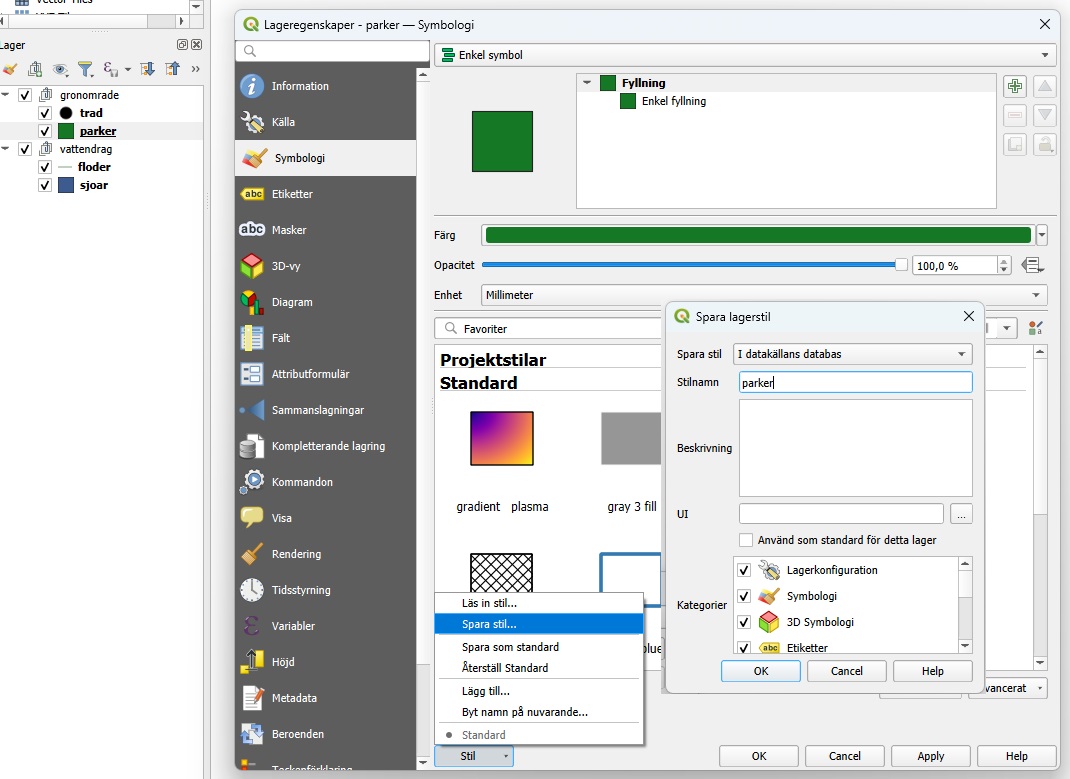
Task: Collapse the vattendrag group in Lager
Action: (5, 149)
